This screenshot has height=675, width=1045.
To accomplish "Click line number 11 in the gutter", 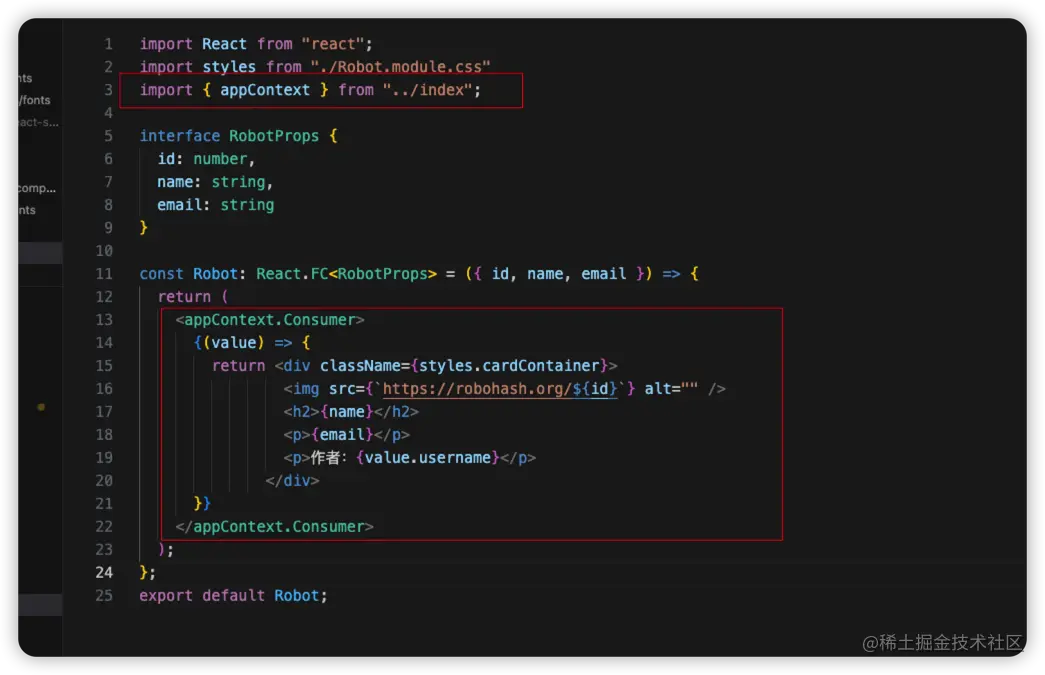I will pyautogui.click(x=104, y=274).
